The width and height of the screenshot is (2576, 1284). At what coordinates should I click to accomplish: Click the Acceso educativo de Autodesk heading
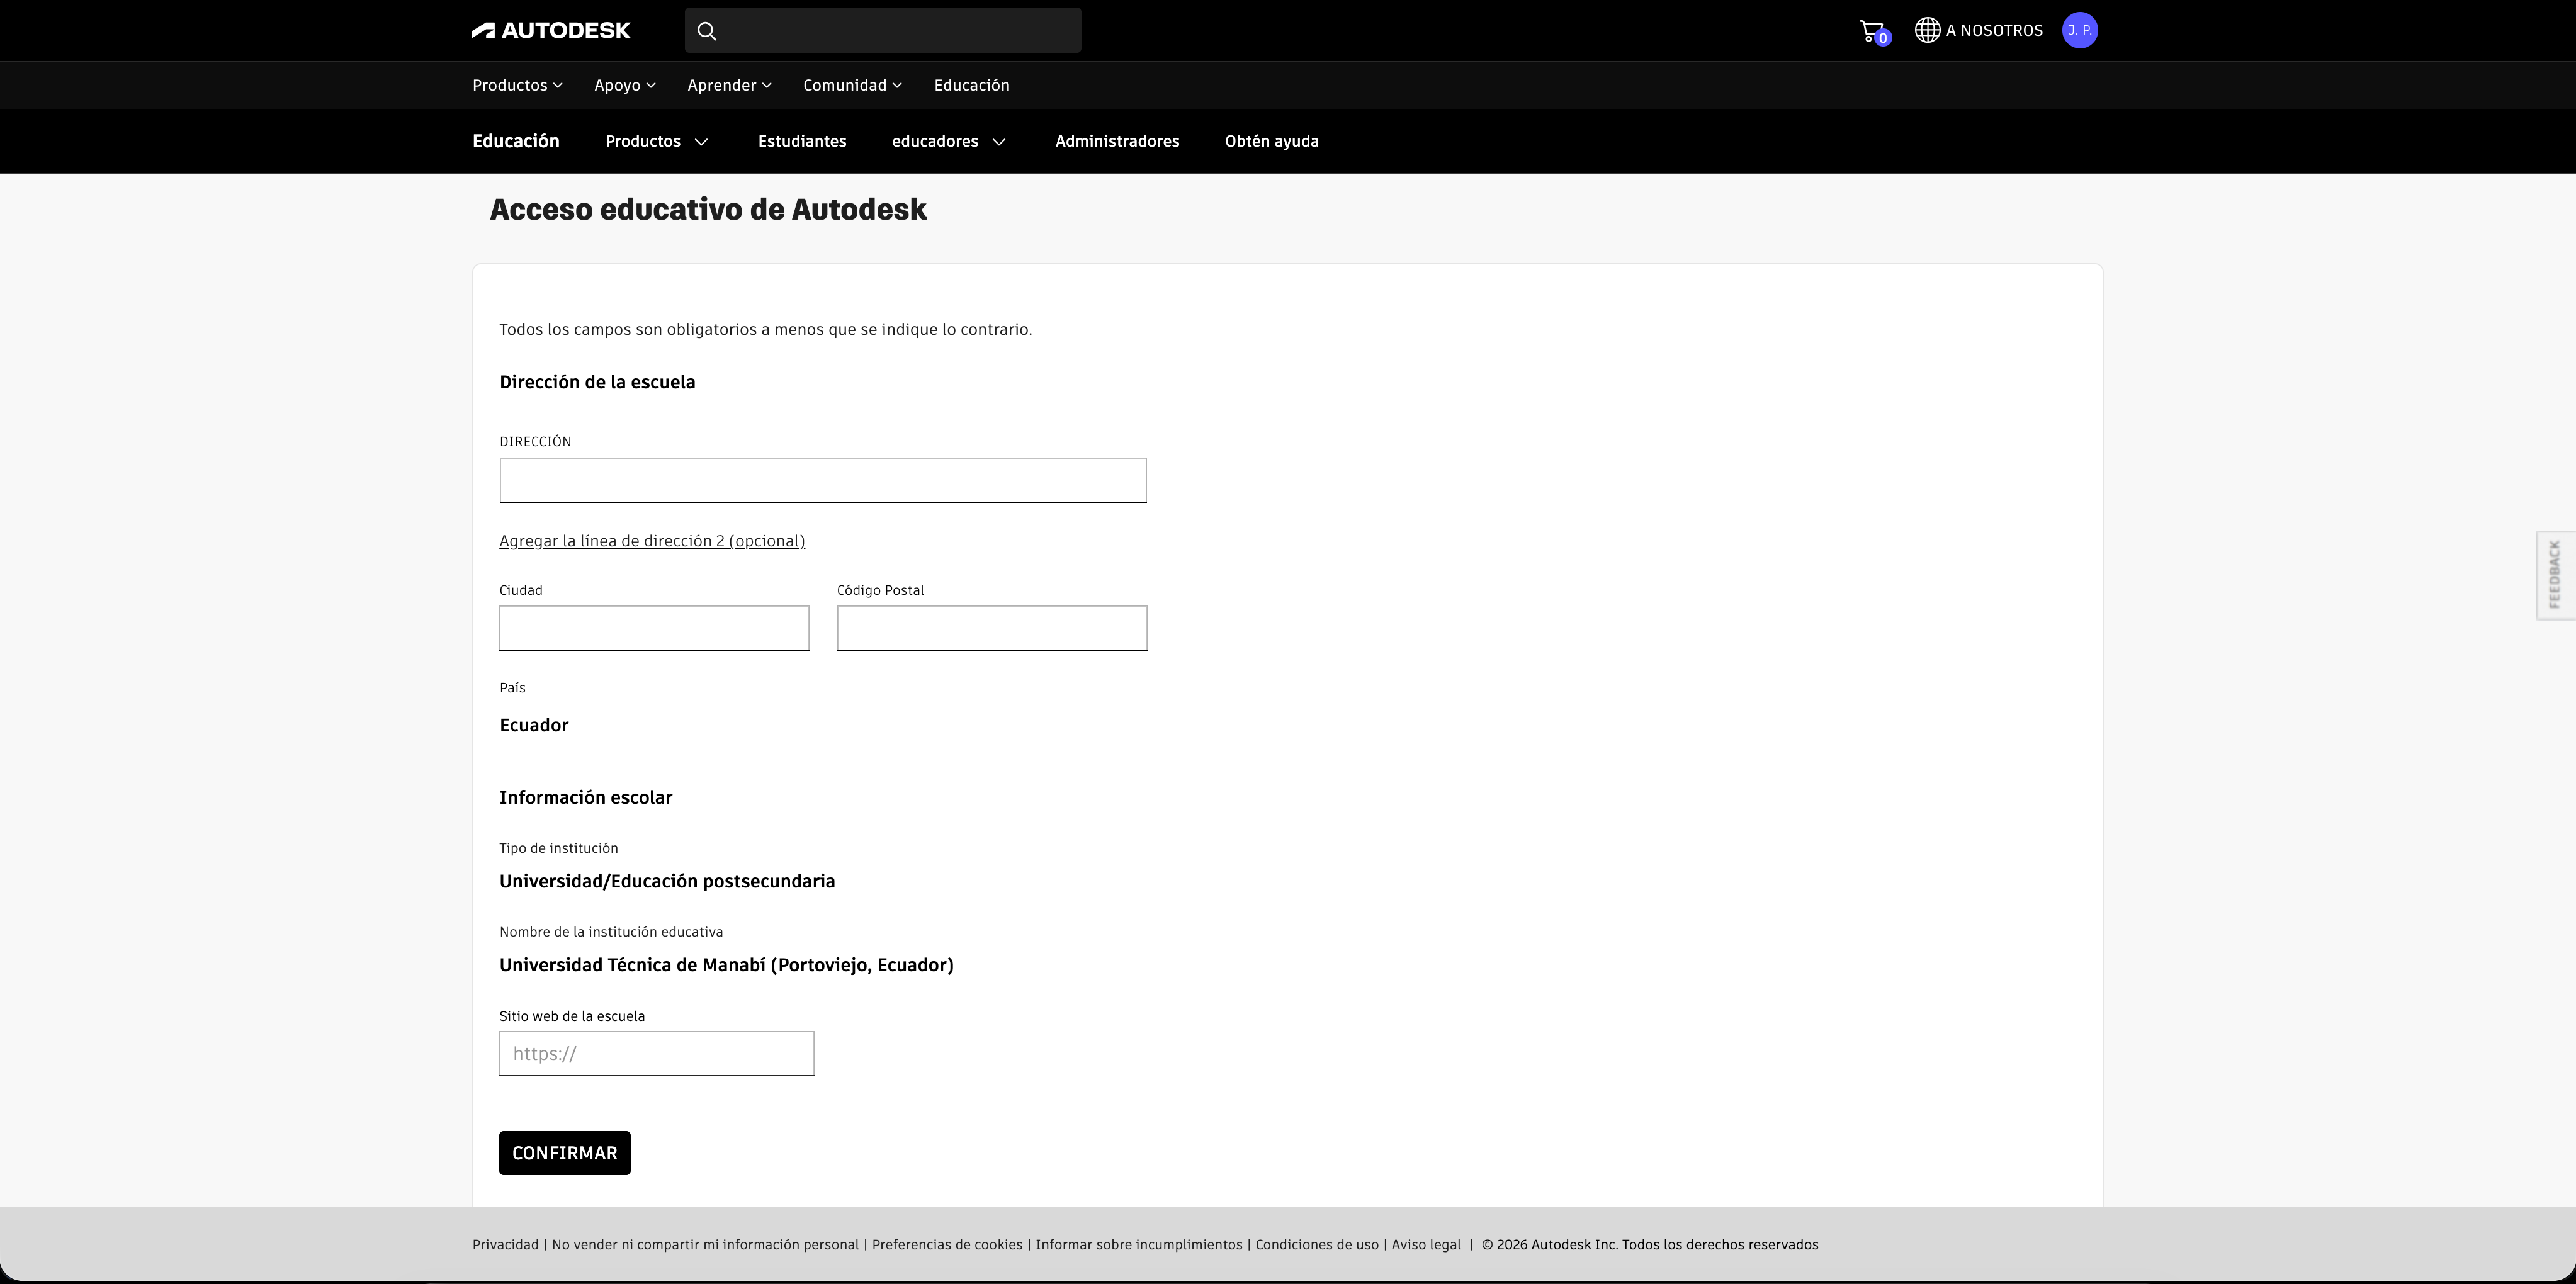coord(708,209)
